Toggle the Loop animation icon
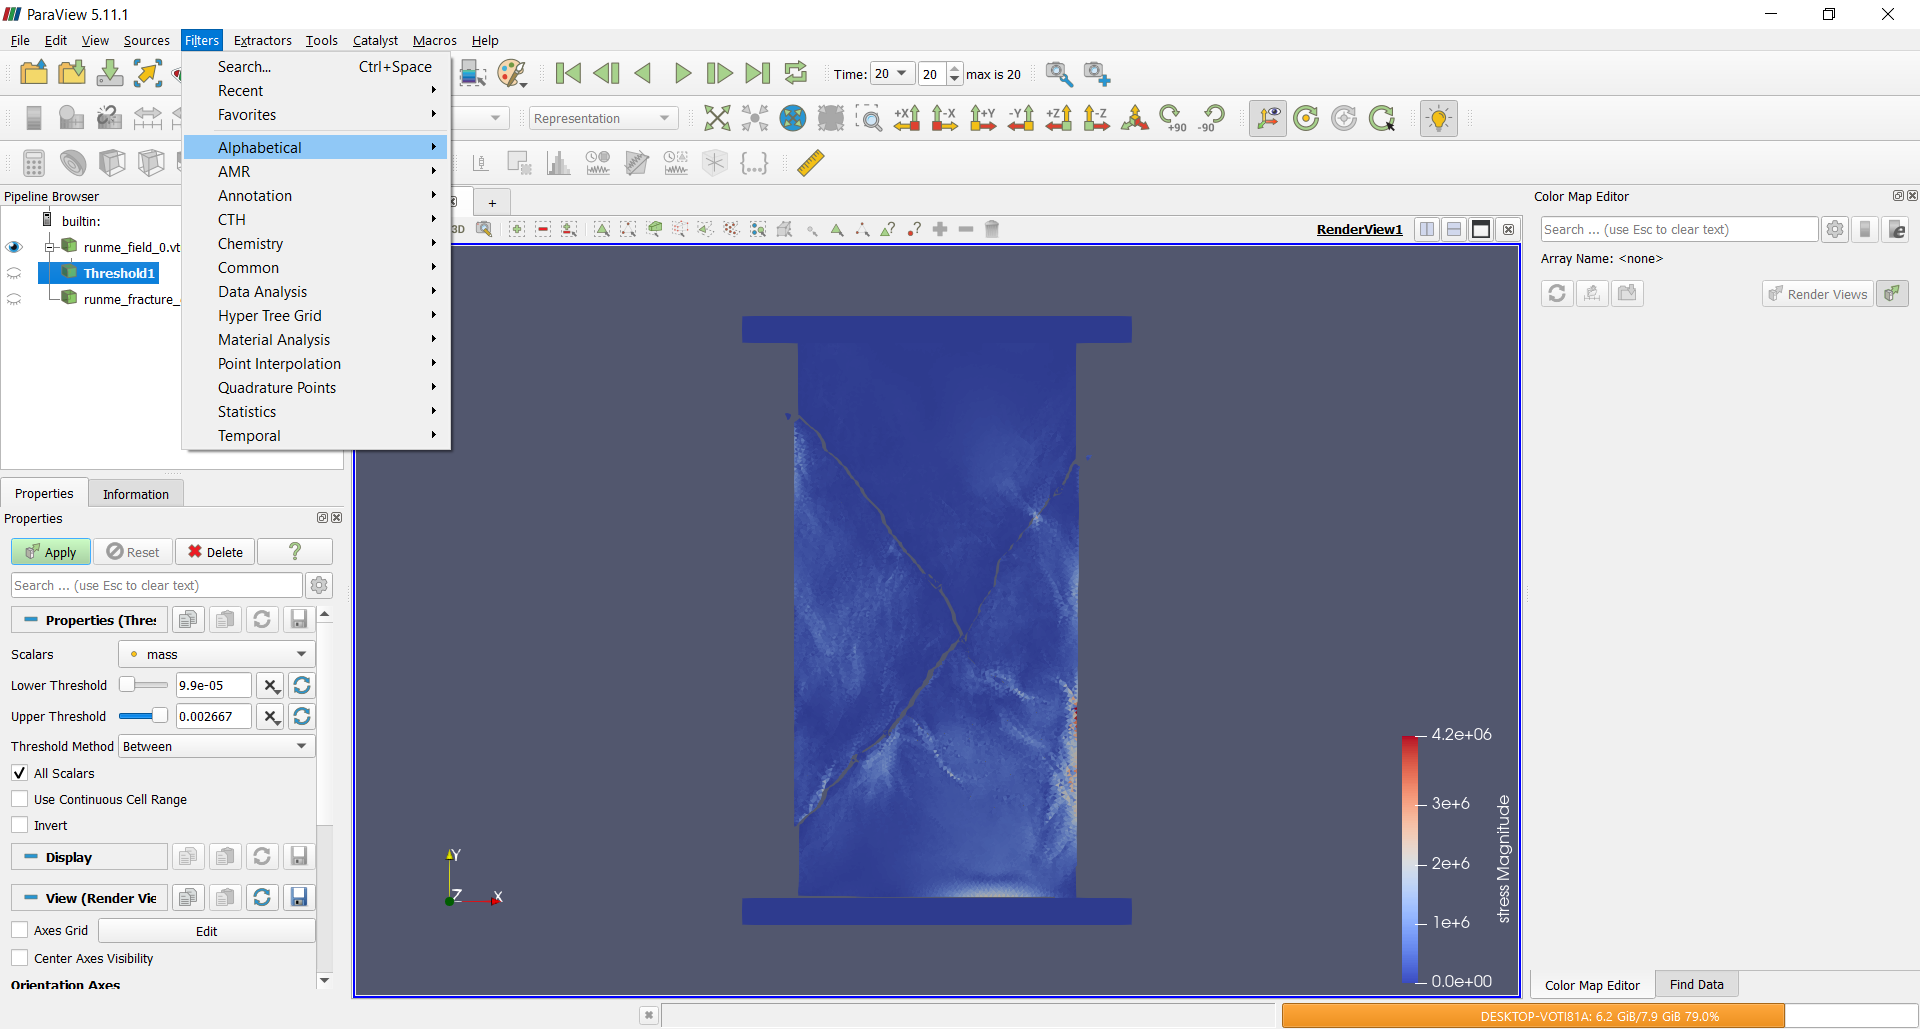The image size is (1920, 1029). 796,73
